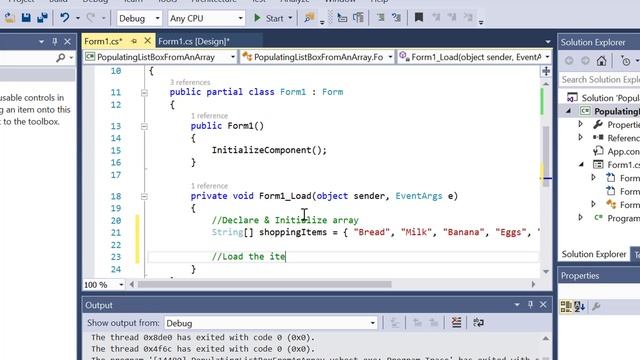
Task: Collapse the Form1_Load method at line 18
Action: point(144,196)
